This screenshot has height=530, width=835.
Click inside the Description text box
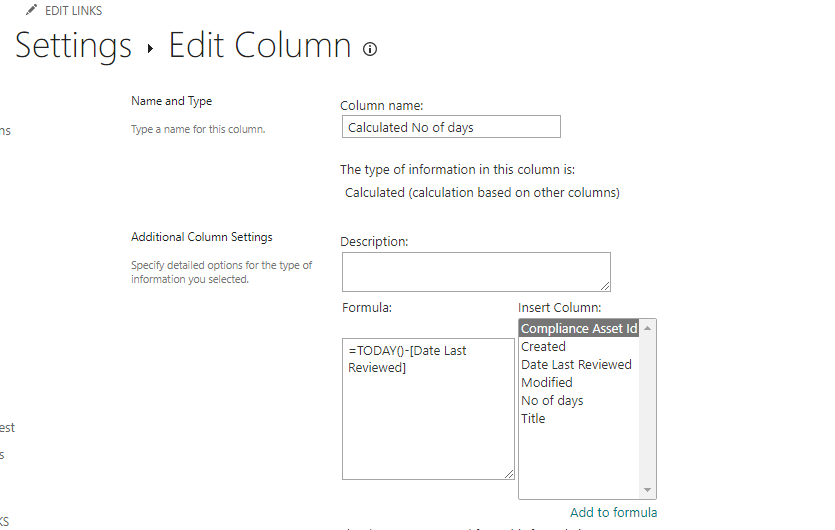click(476, 272)
